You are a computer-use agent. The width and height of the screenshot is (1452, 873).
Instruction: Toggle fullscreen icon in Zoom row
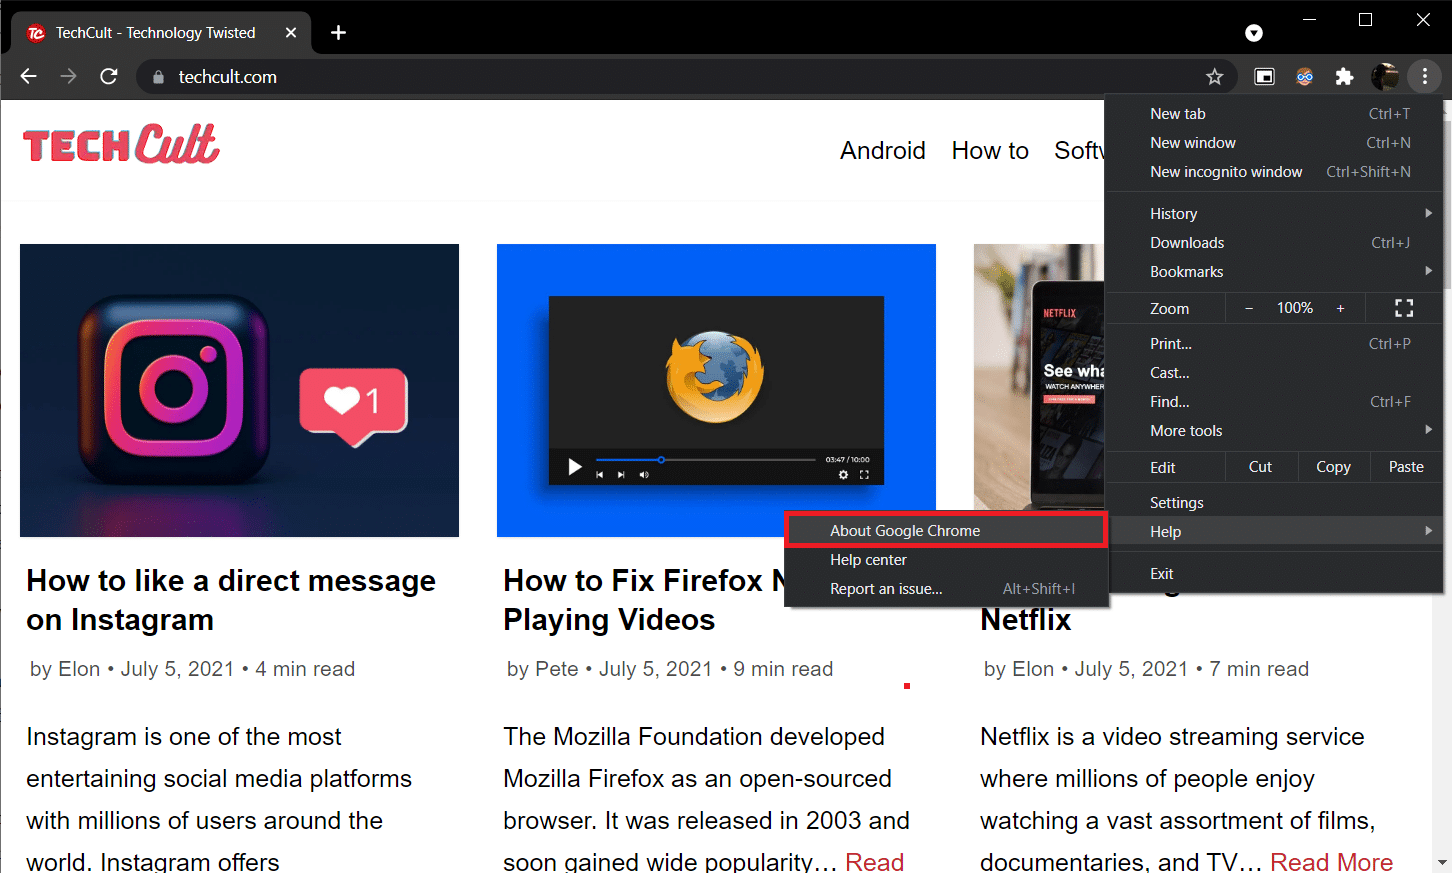[x=1404, y=308]
